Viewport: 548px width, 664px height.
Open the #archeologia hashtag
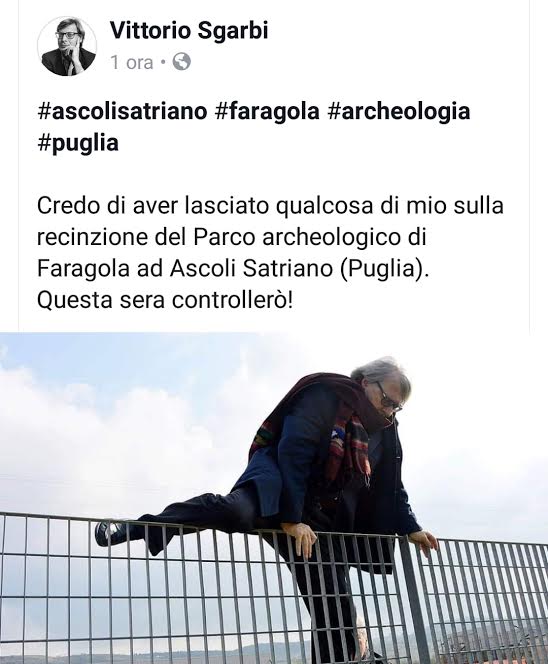(399, 111)
